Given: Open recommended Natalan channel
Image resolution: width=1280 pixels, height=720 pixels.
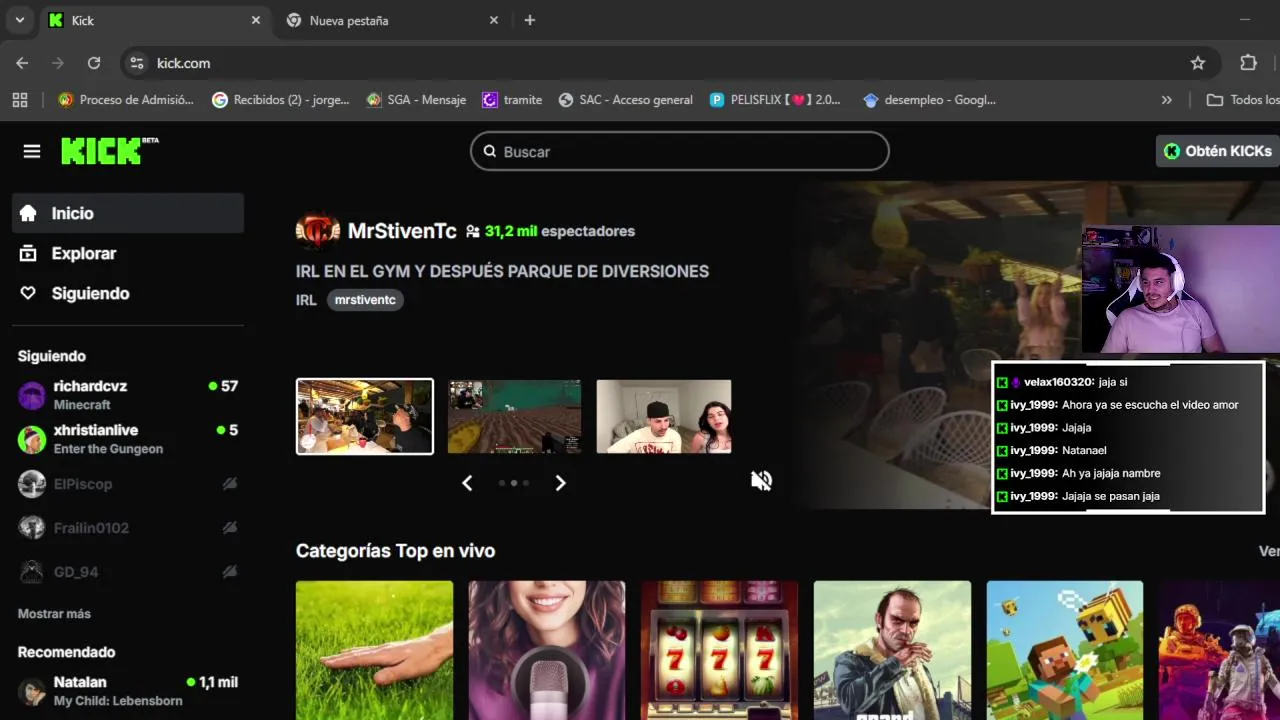Looking at the screenshot, I should [x=128, y=691].
